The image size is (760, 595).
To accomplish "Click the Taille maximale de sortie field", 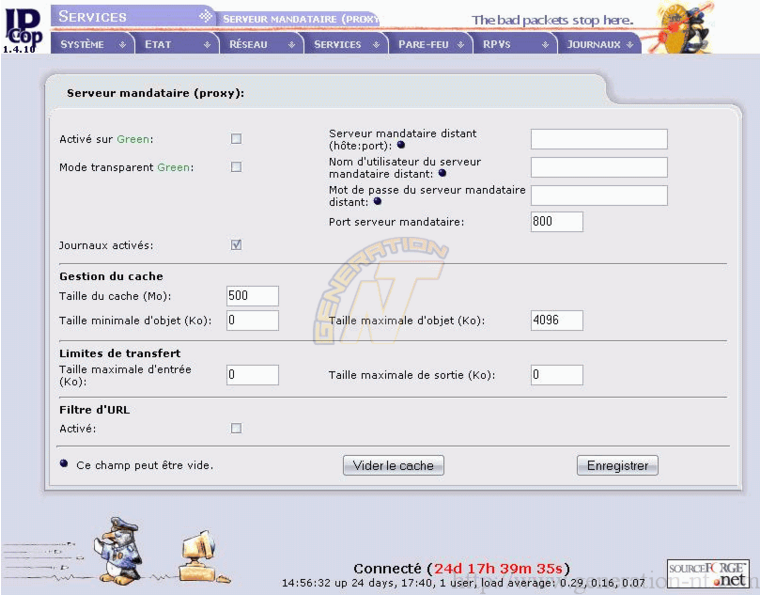I will point(557,375).
